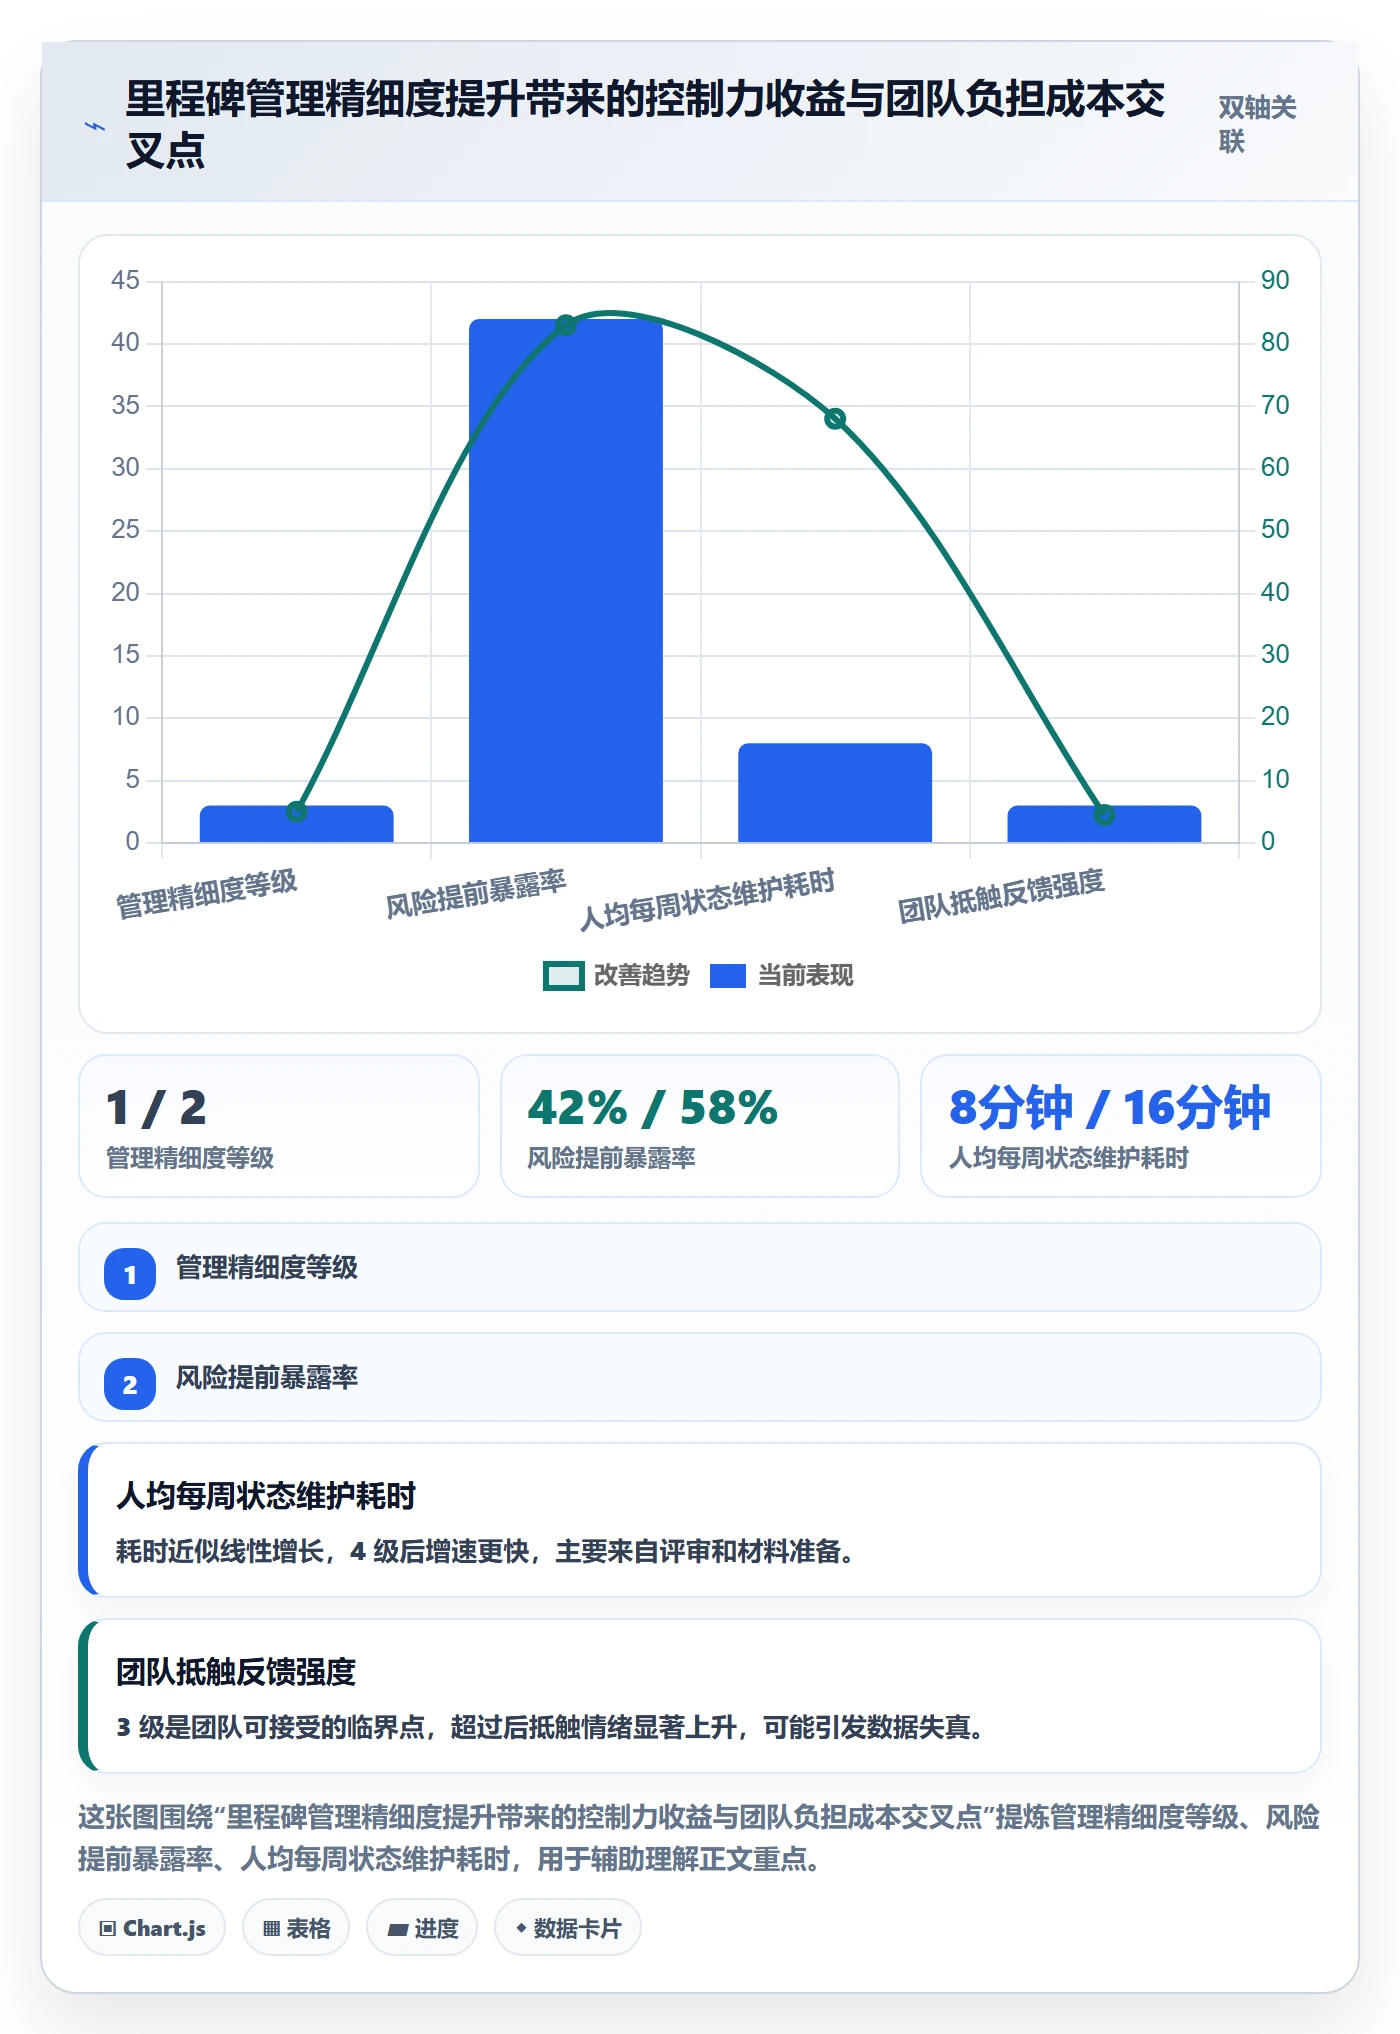Click the 双轴关联 badge in the header

(1257, 124)
